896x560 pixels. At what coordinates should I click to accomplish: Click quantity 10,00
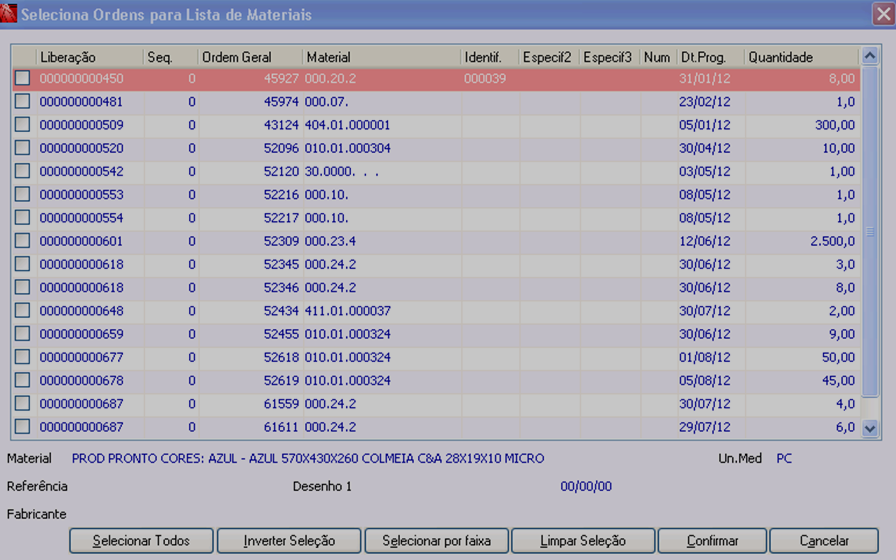coord(838,148)
